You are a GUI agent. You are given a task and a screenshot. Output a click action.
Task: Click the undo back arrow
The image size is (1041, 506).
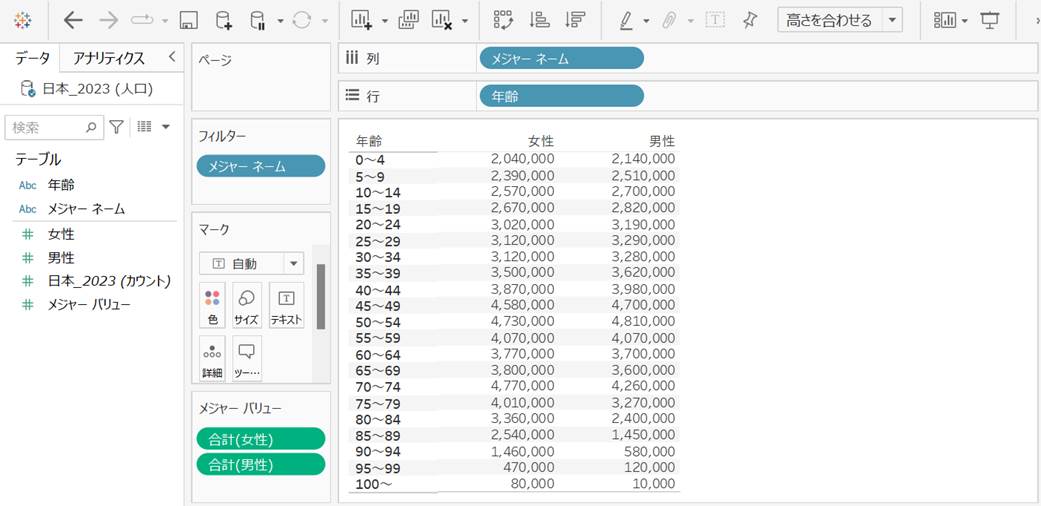click(x=73, y=20)
